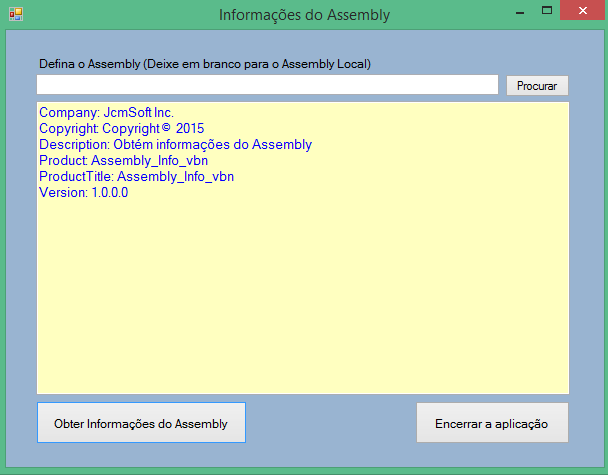
Task: Close the Informações do Assembly window
Action: 583,10
